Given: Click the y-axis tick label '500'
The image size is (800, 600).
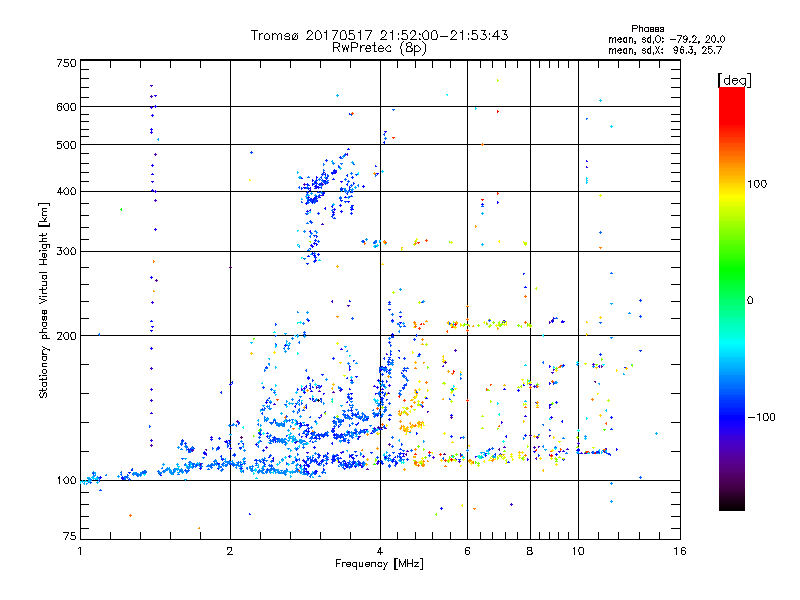Looking at the screenshot, I should [x=66, y=145].
